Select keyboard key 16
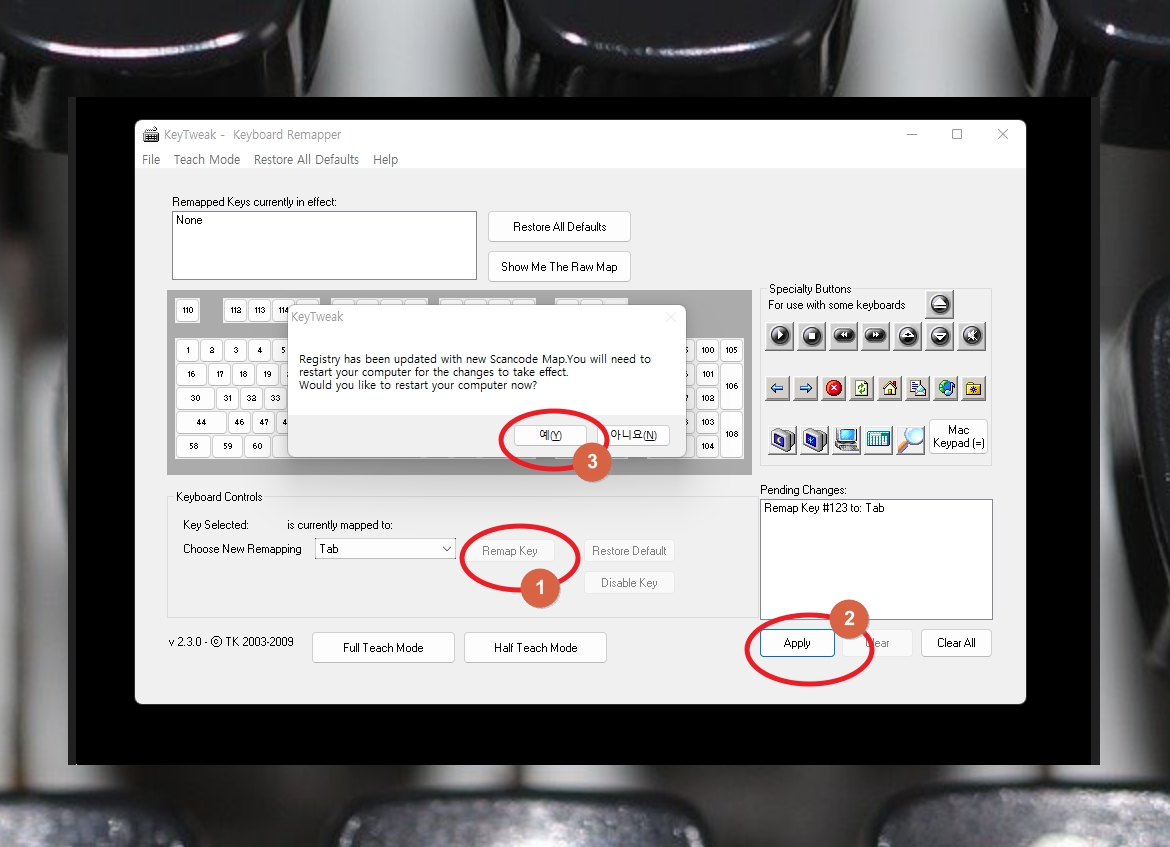 pos(192,374)
